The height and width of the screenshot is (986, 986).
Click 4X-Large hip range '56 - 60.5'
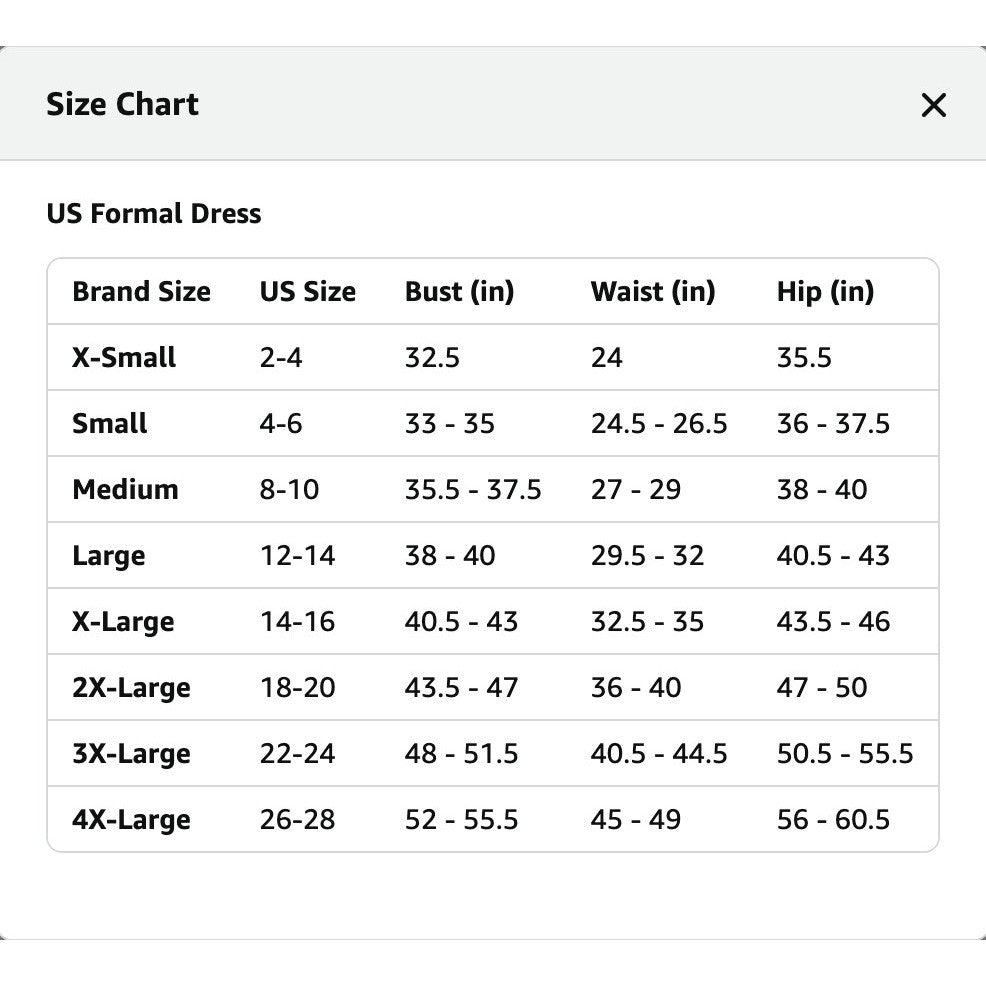(833, 820)
